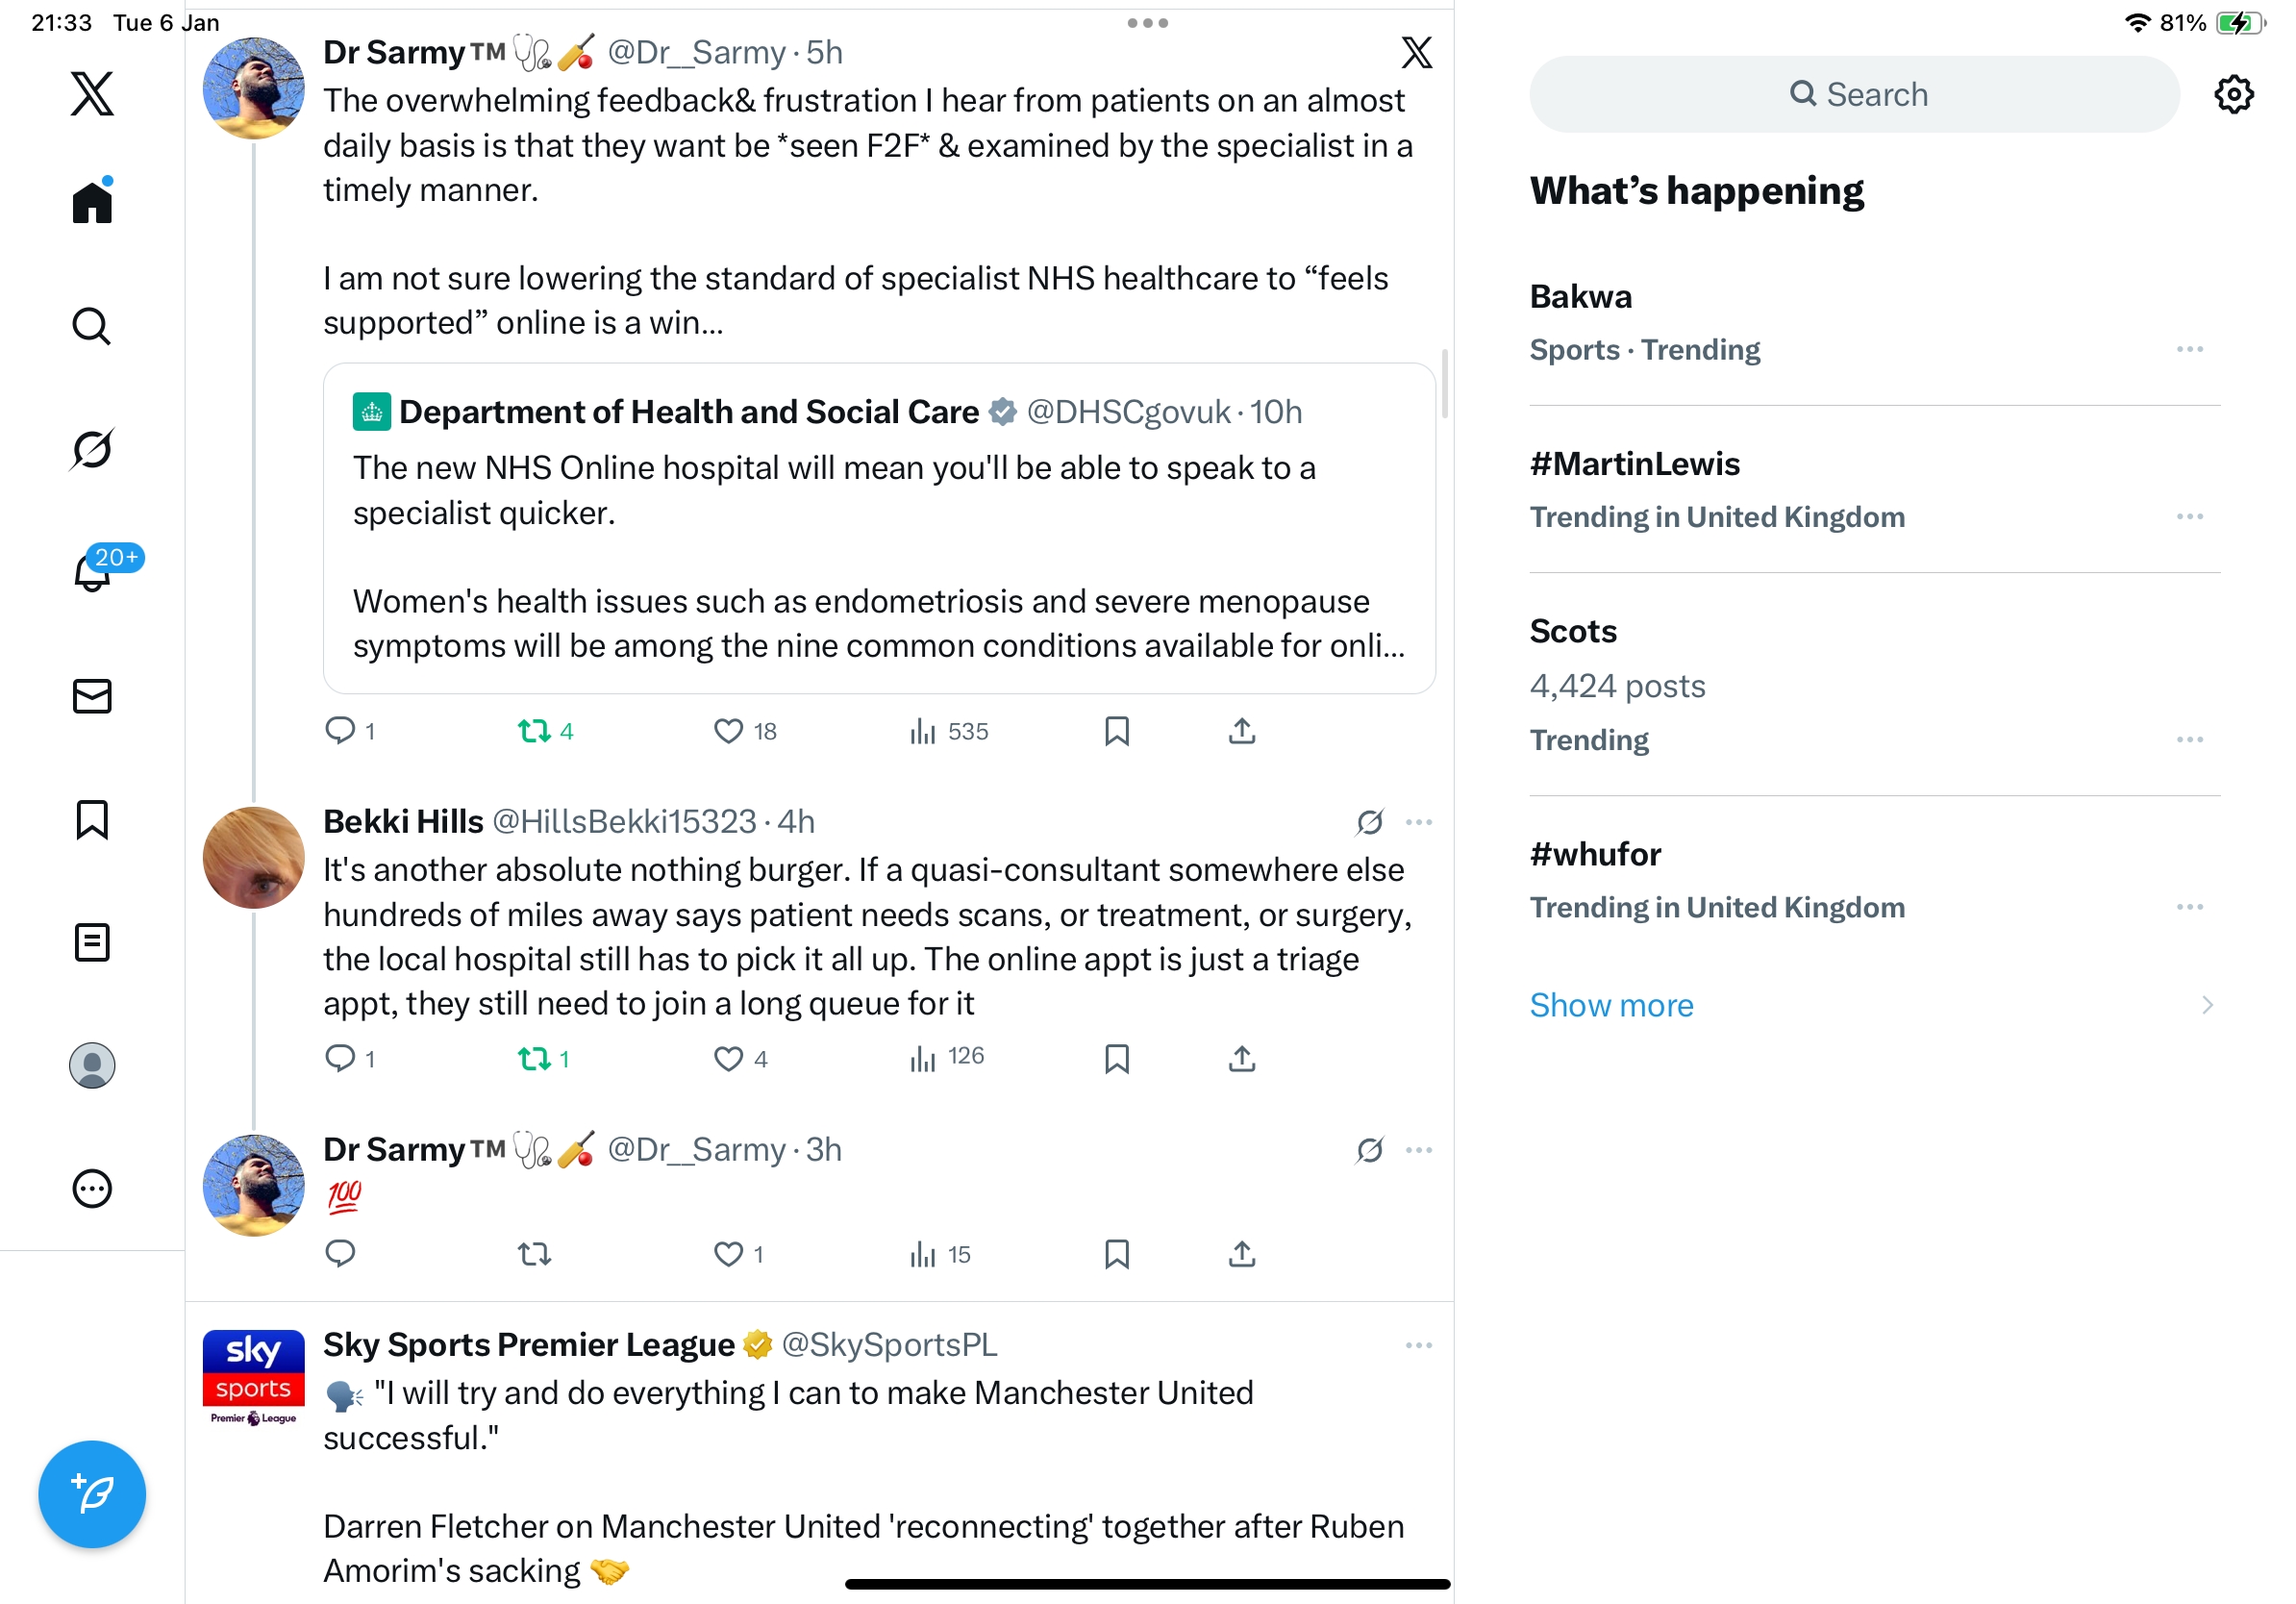Go to Home in the sidebar
Image resolution: width=2296 pixels, height=1604 pixels.
point(92,203)
